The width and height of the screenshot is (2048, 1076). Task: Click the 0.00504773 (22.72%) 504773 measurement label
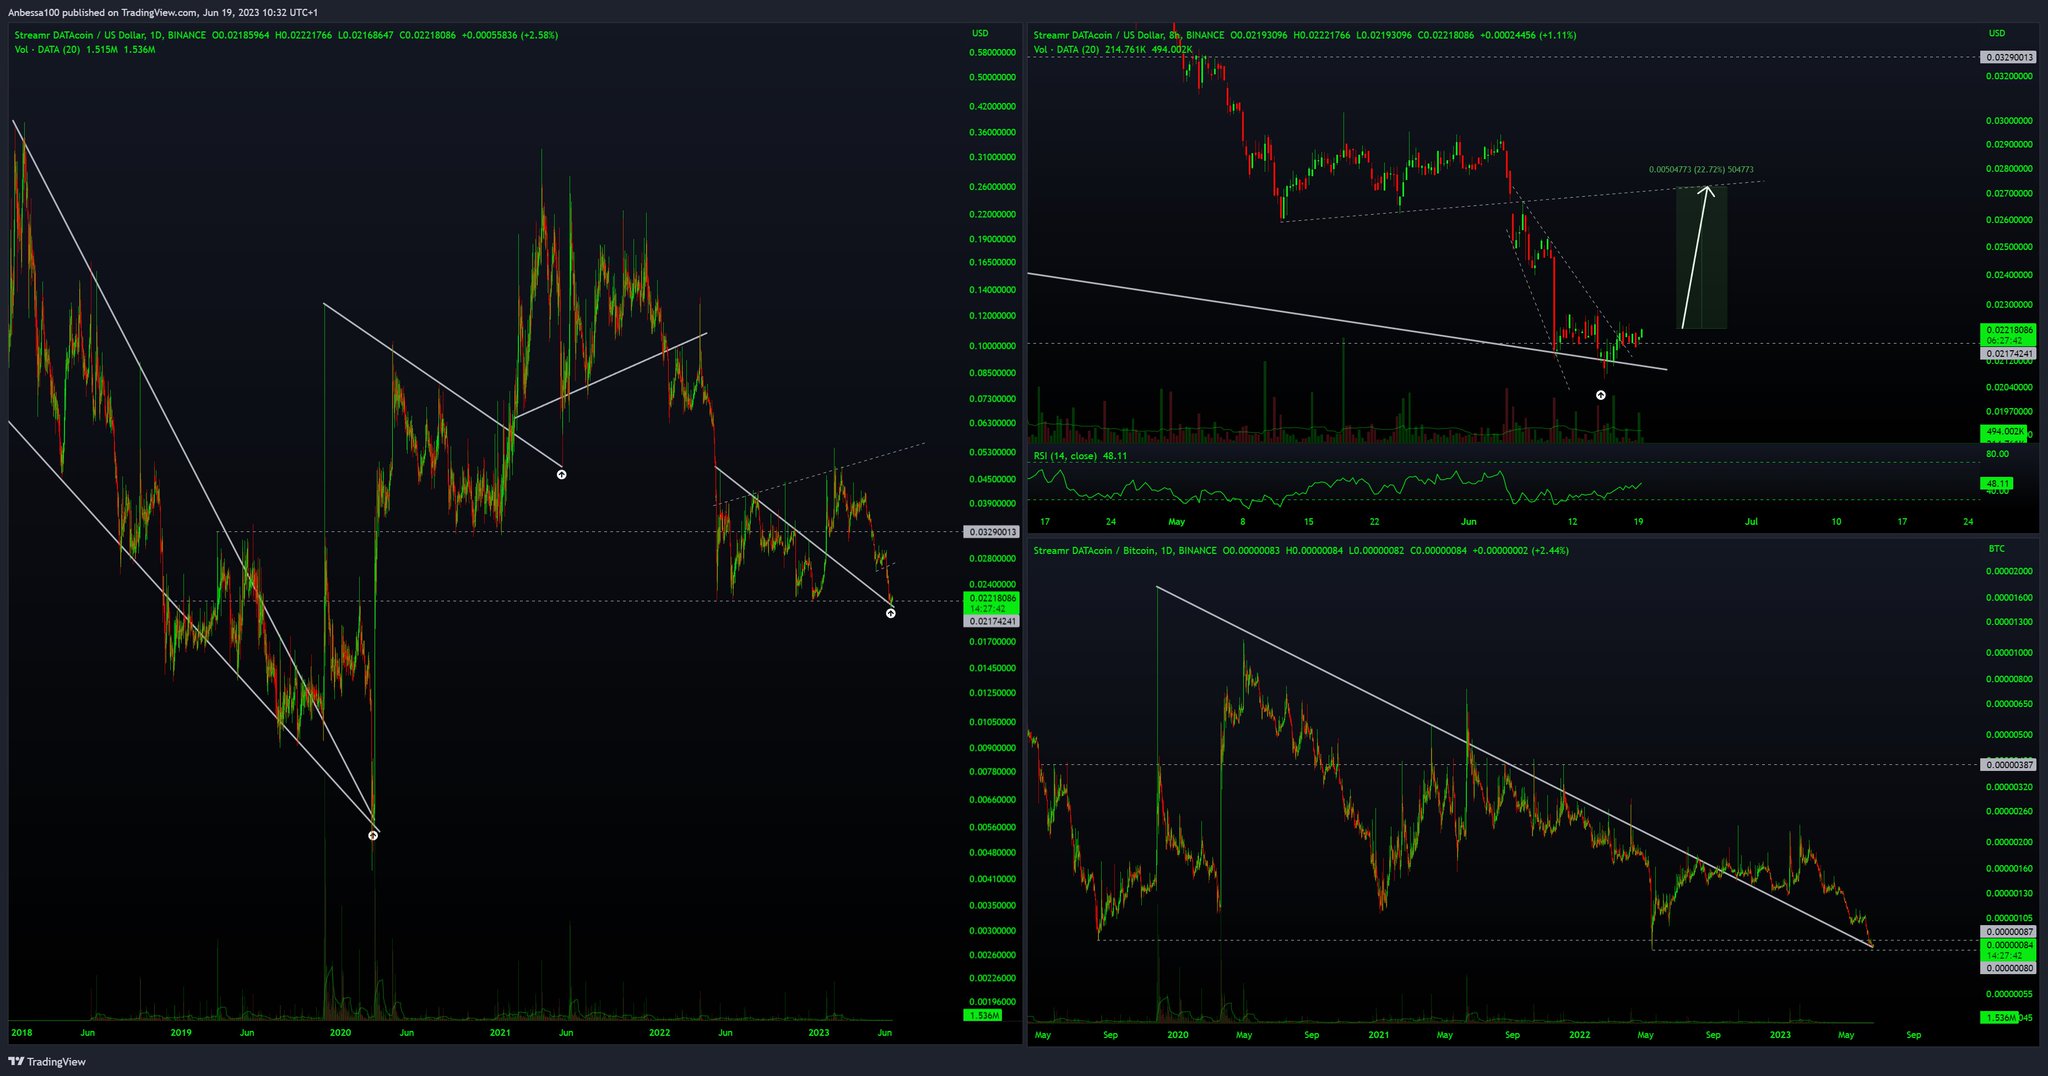pyautogui.click(x=1701, y=170)
